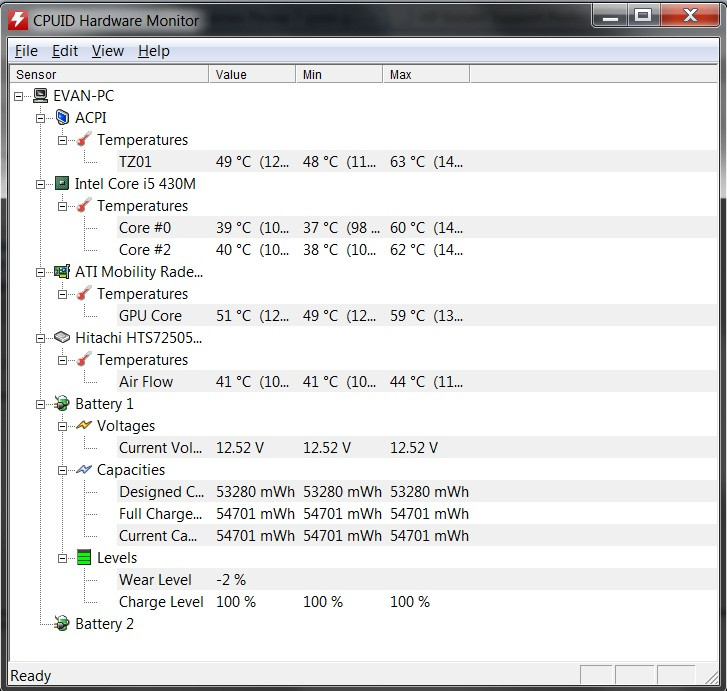Click the '-2 %' Wear Level value

(231, 579)
